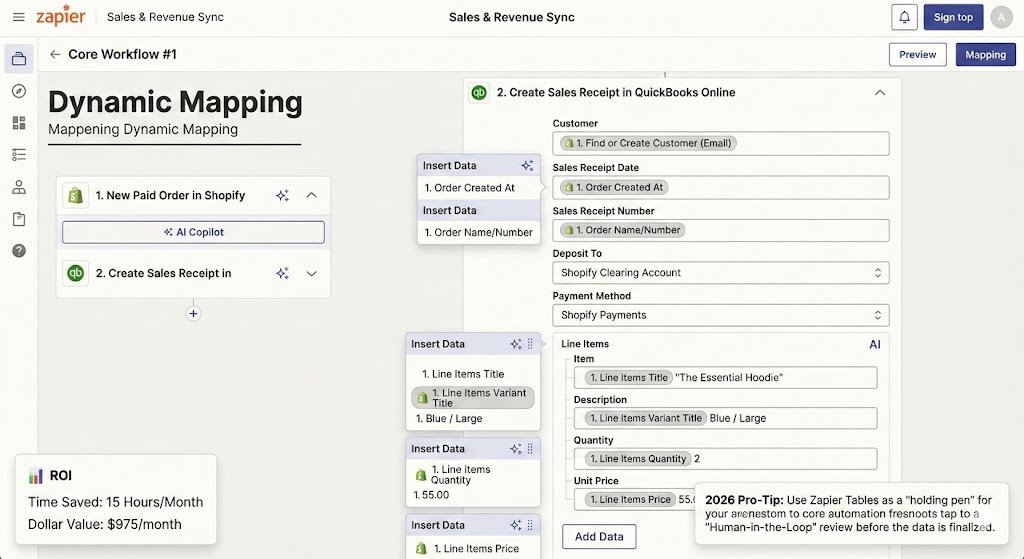
Task: Click the compass discover icon in sidebar
Action: pos(19,91)
